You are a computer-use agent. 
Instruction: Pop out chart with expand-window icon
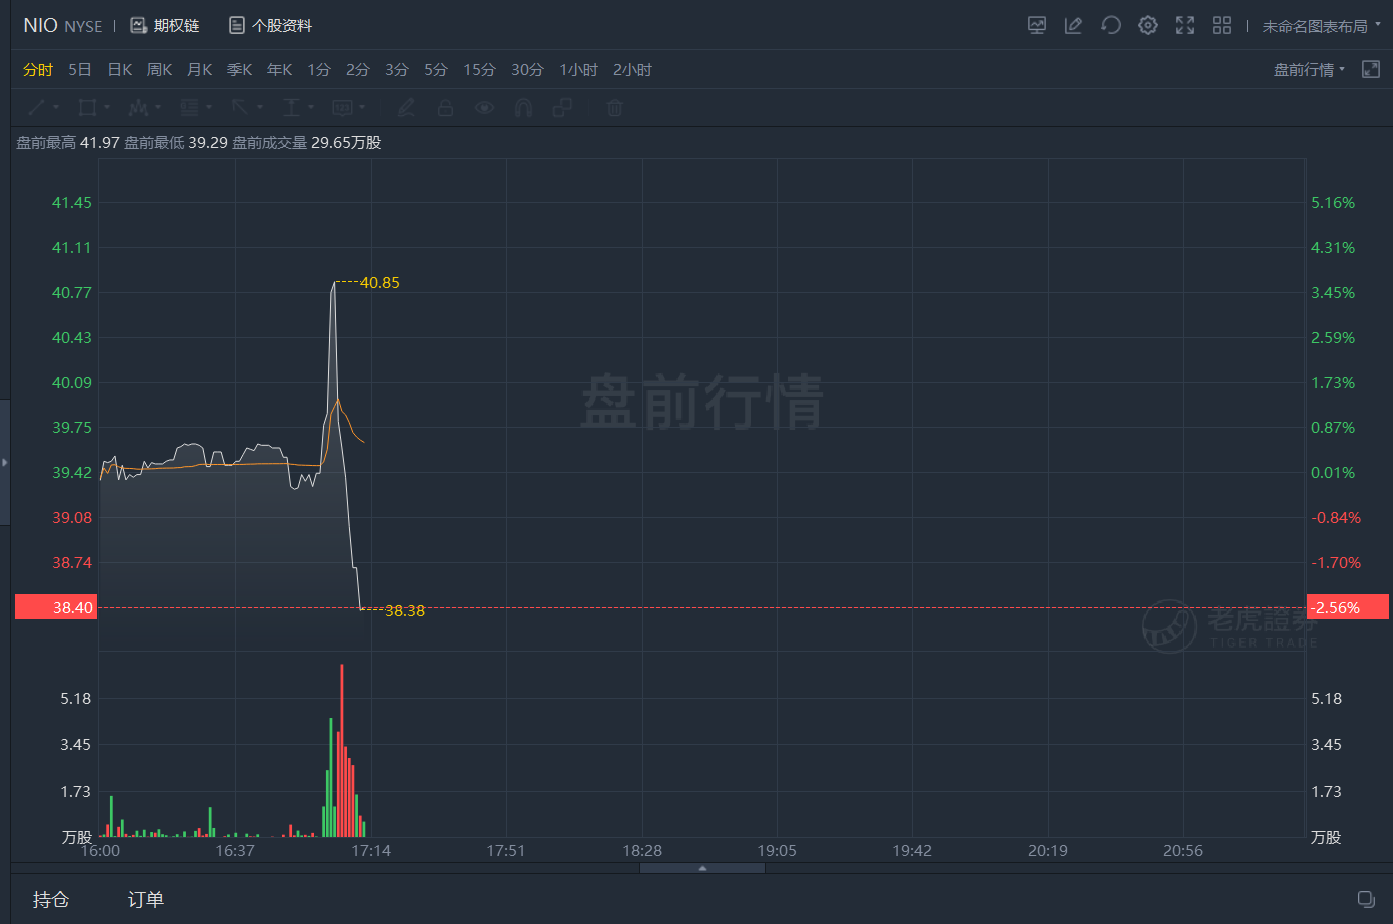1371,70
